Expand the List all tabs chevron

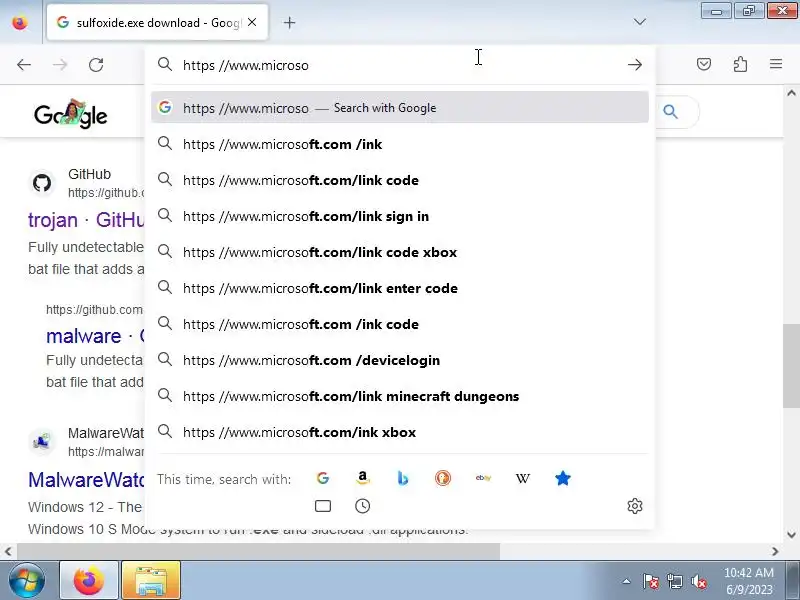pyautogui.click(x=639, y=22)
